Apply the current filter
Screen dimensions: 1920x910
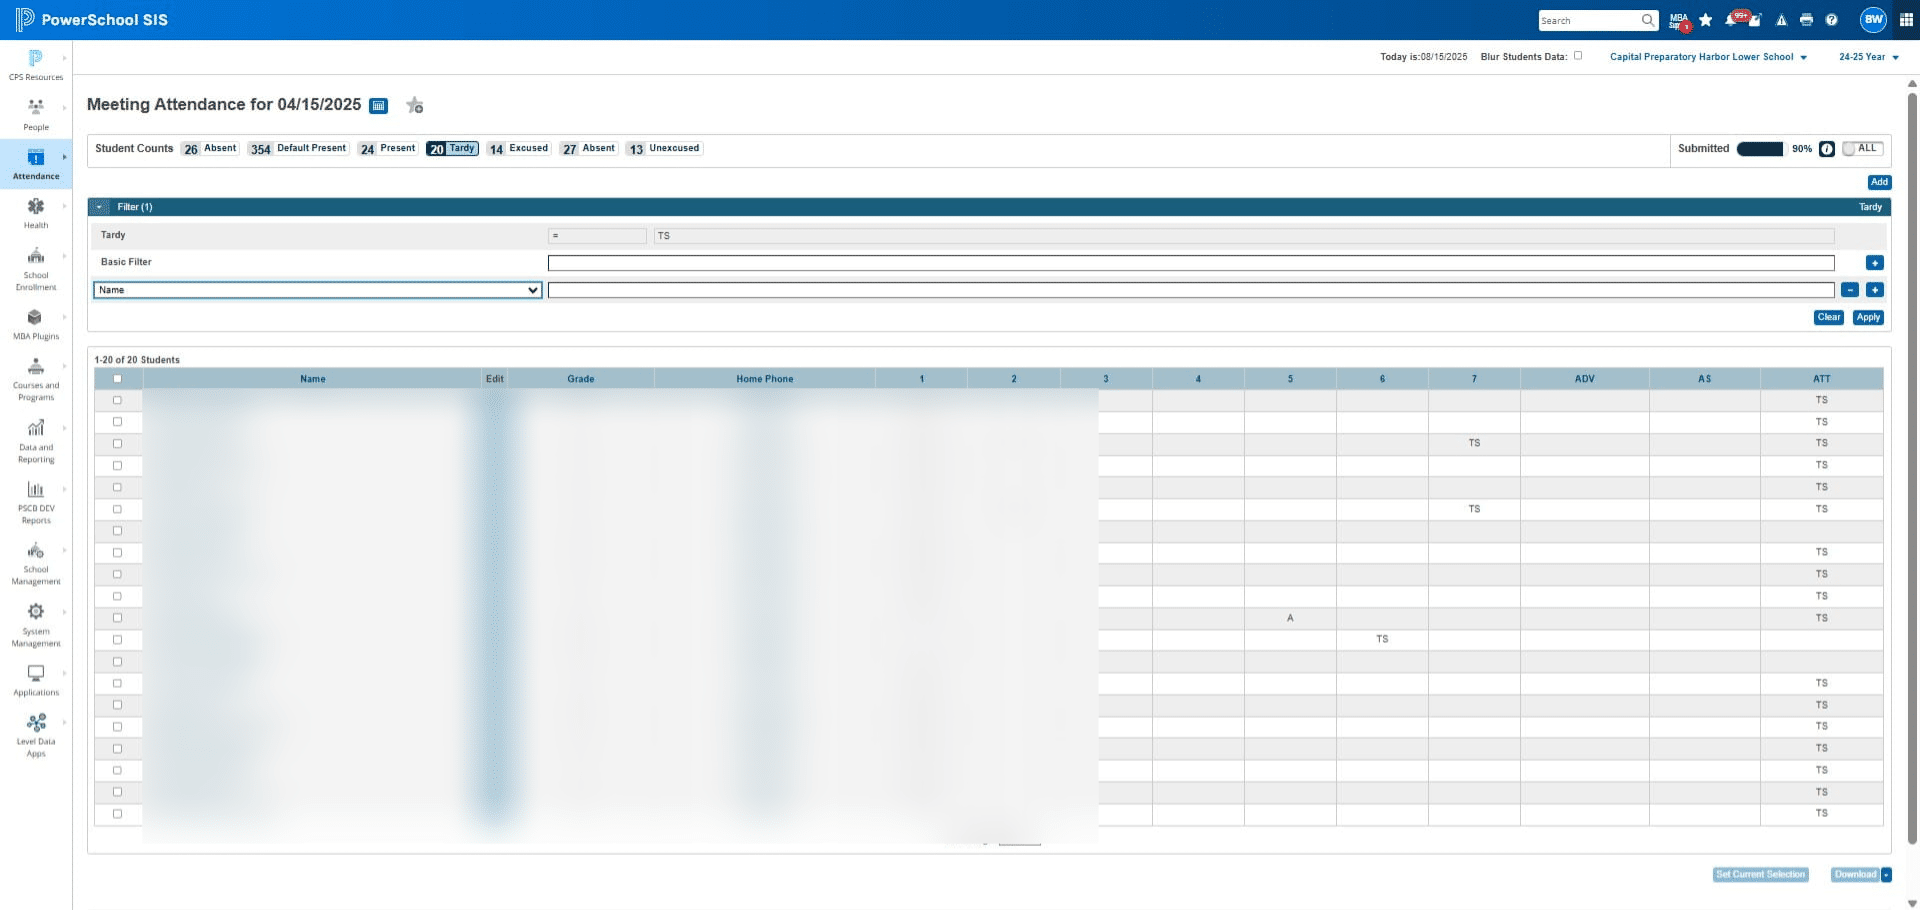(x=1868, y=317)
